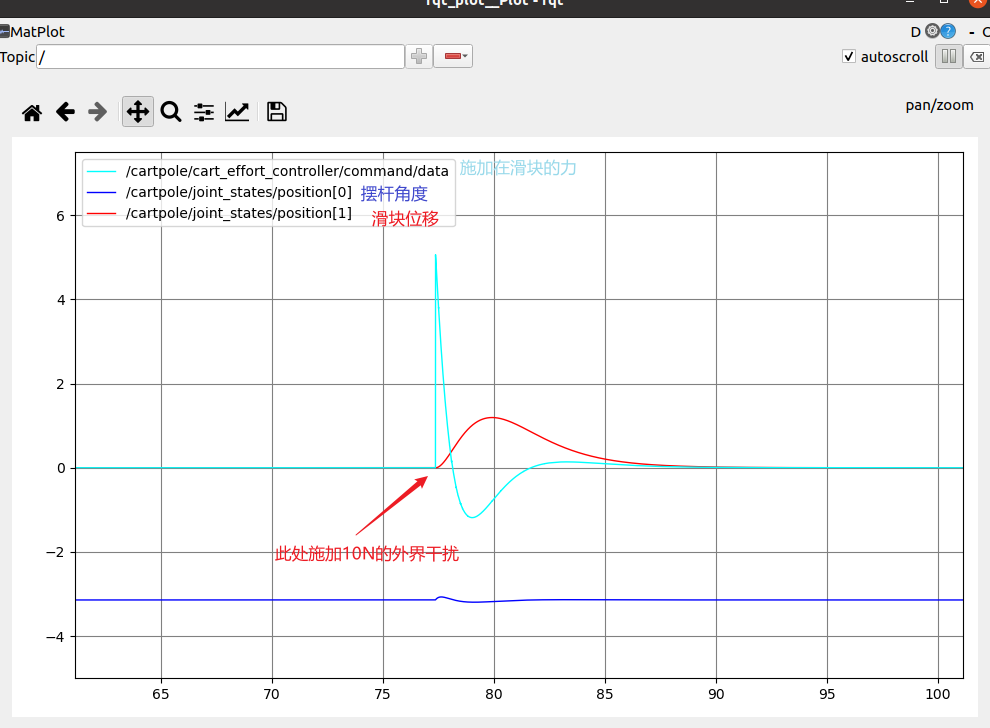This screenshot has height=728, width=990.
Task: Click the y-axis tick label −4
Action: tap(56, 637)
